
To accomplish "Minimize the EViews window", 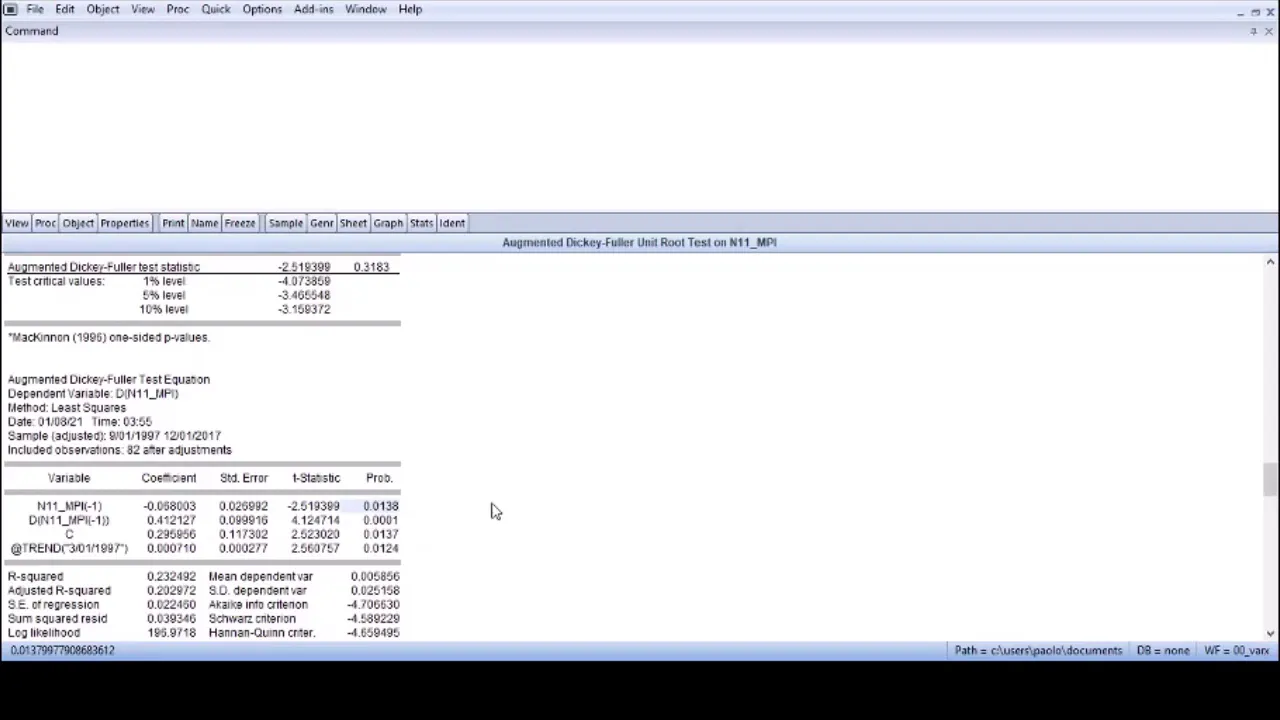I will tap(1240, 12).
